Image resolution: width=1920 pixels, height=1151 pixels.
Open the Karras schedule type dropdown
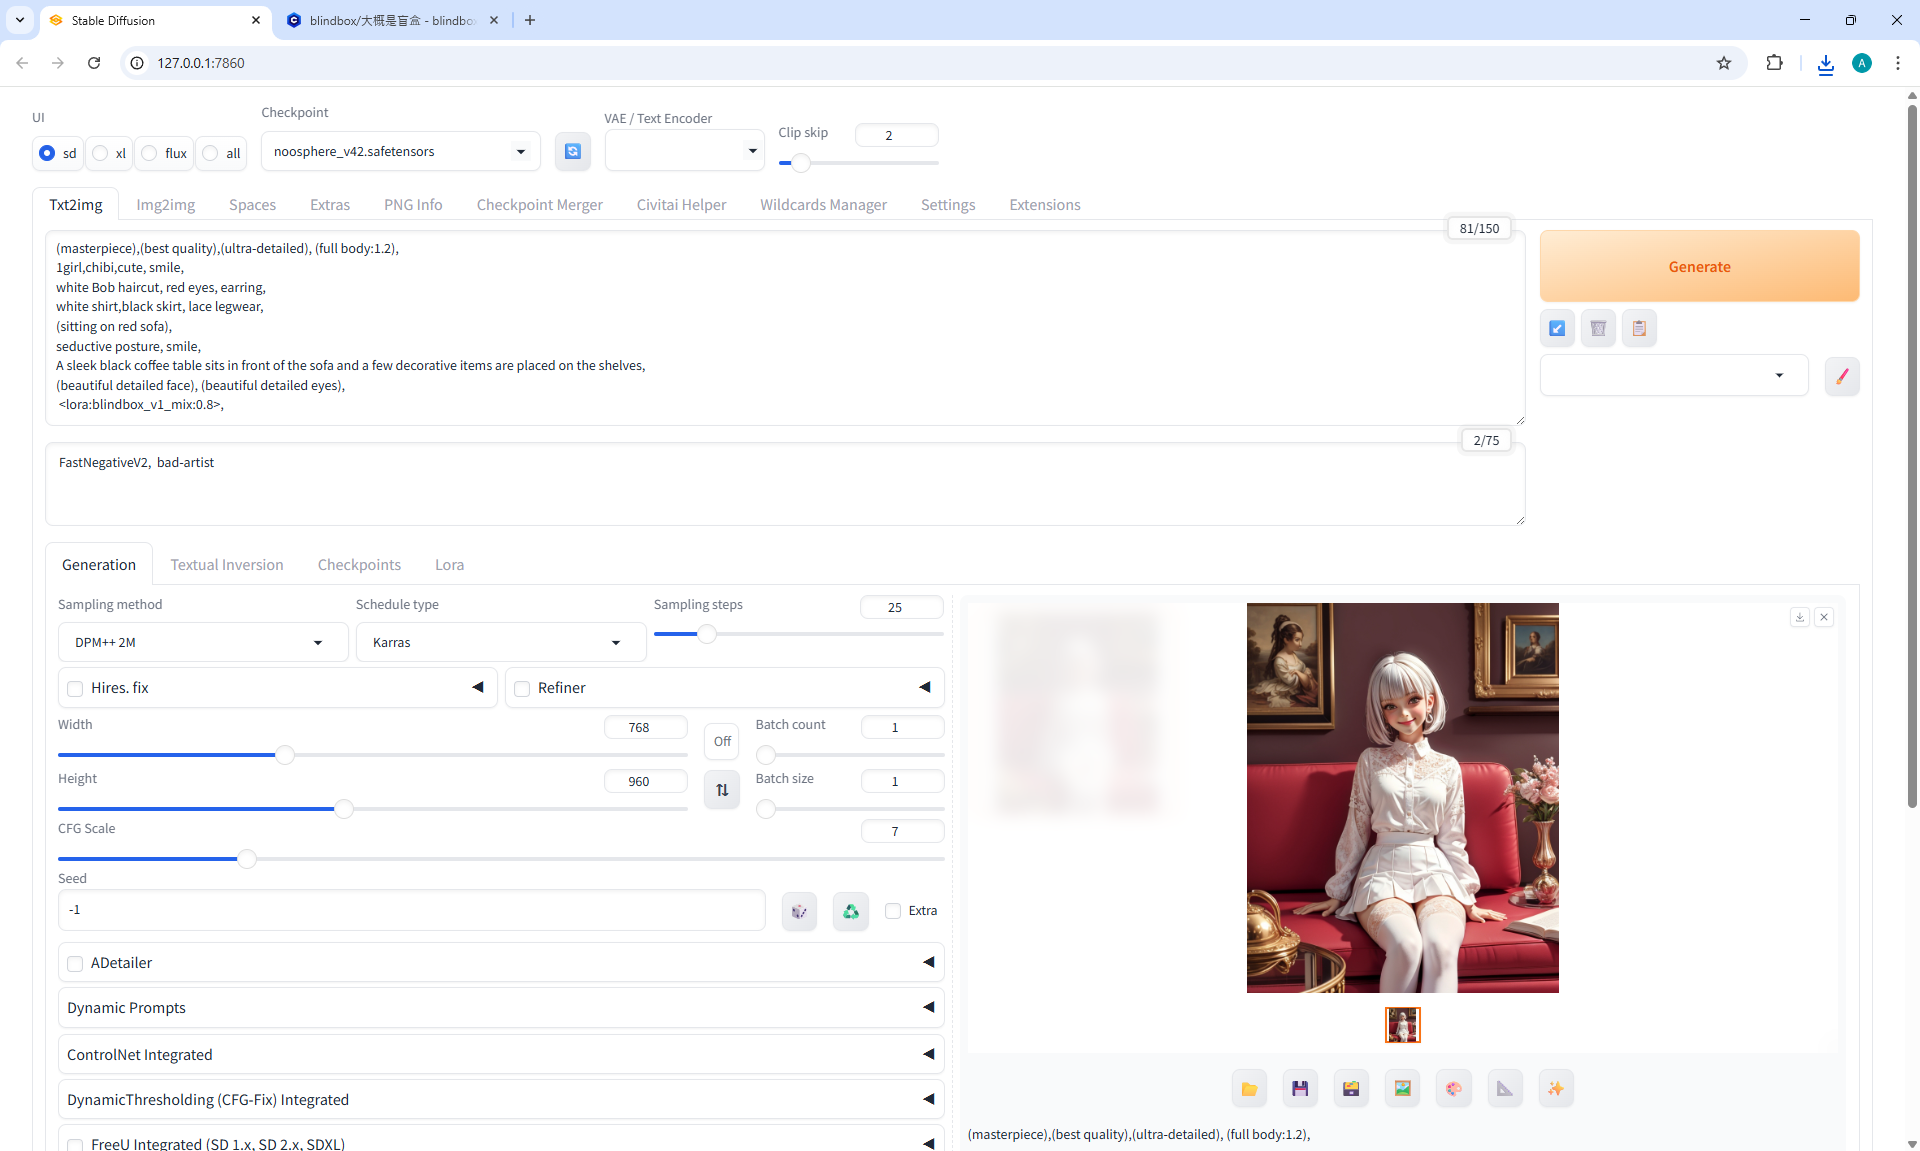pyautogui.click(x=500, y=642)
